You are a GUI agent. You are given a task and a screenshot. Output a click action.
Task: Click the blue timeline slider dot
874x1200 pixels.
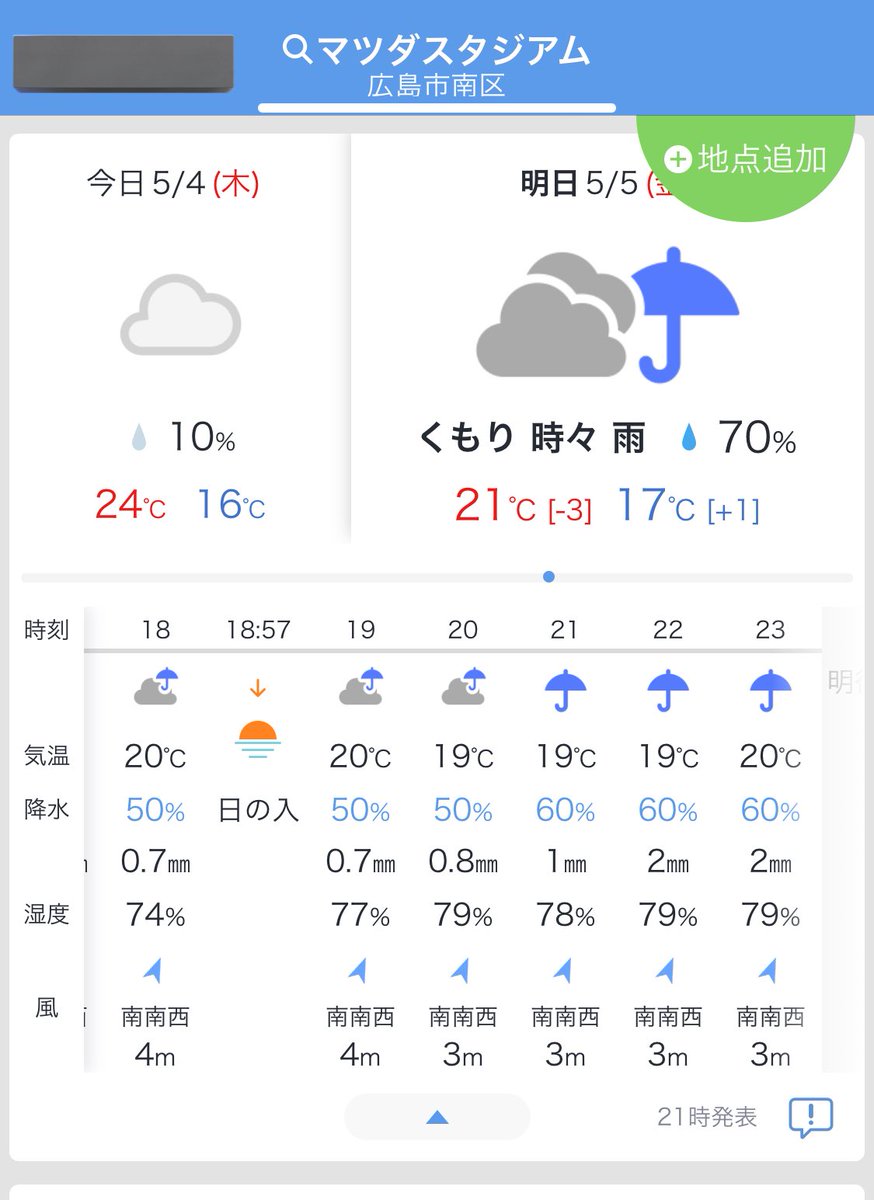tap(548, 577)
